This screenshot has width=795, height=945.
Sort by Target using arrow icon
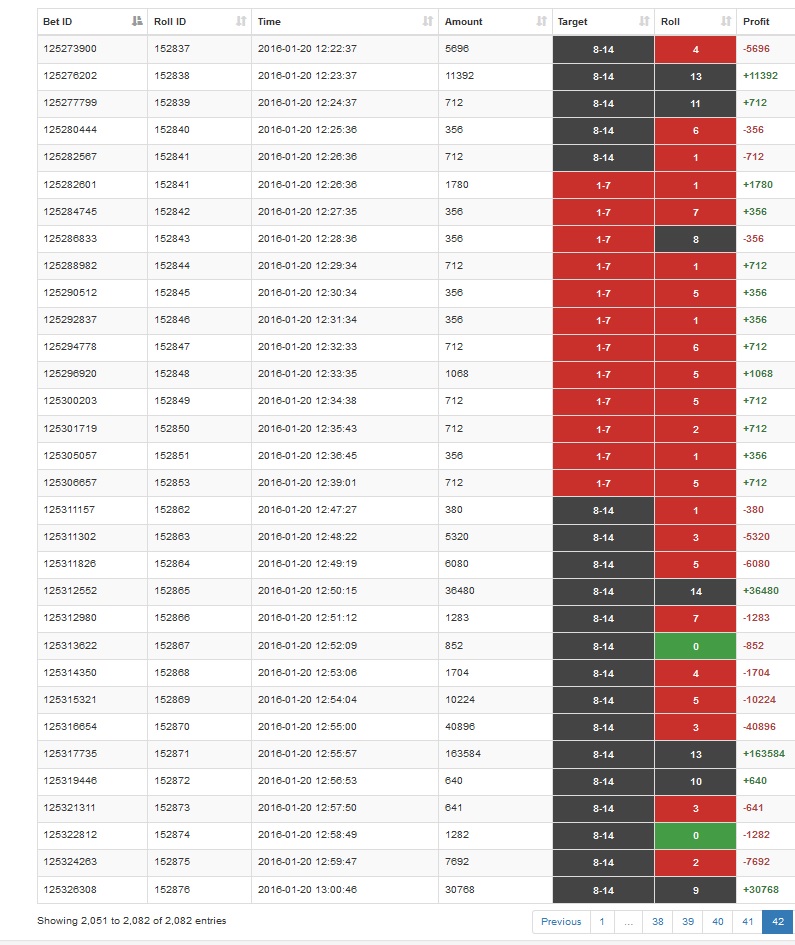coord(644,21)
